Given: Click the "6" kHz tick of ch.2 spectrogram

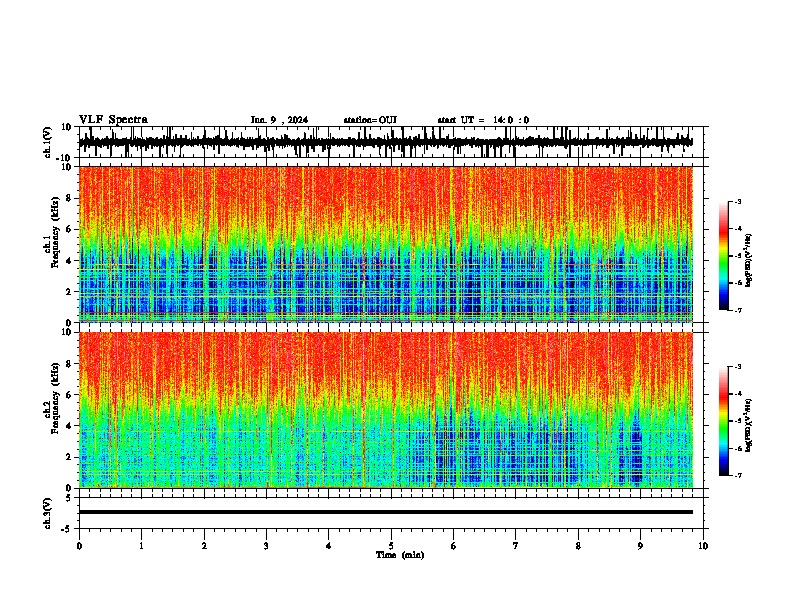Looking at the screenshot, I should pyautogui.click(x=69, y=394).
